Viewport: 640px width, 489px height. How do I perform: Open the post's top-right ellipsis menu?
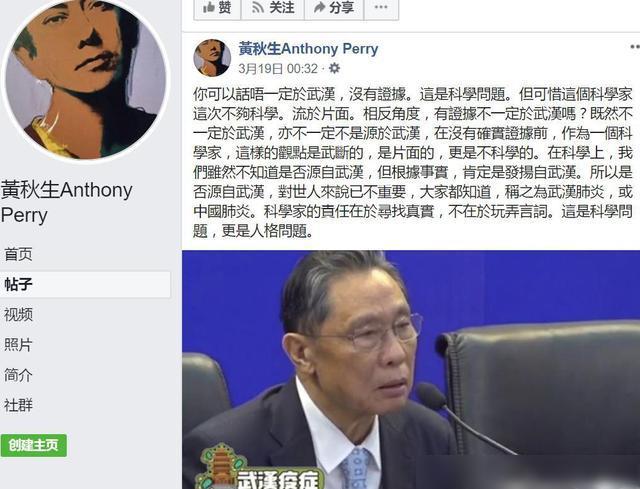[635, 47]
